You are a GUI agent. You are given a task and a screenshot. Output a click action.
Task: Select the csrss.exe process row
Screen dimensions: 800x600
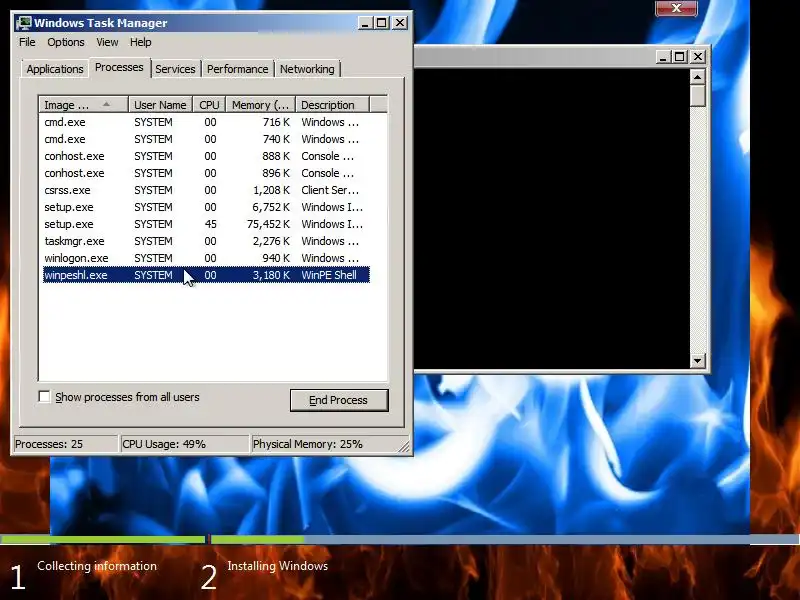click(206, 190)
